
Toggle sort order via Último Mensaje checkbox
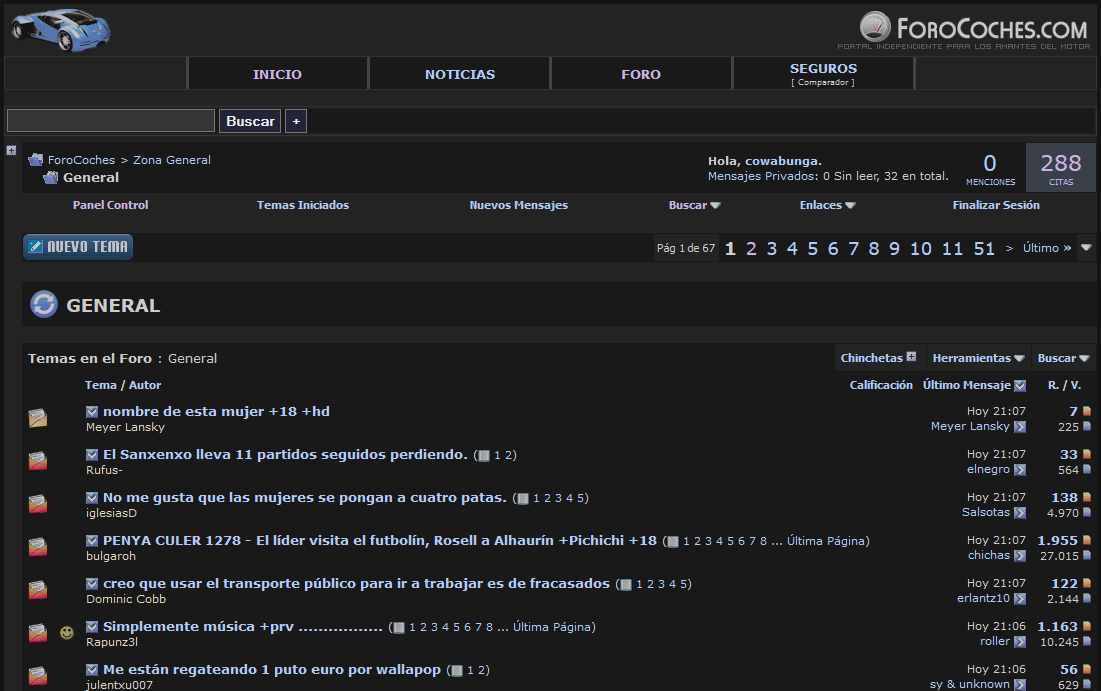coord(1019,385)
